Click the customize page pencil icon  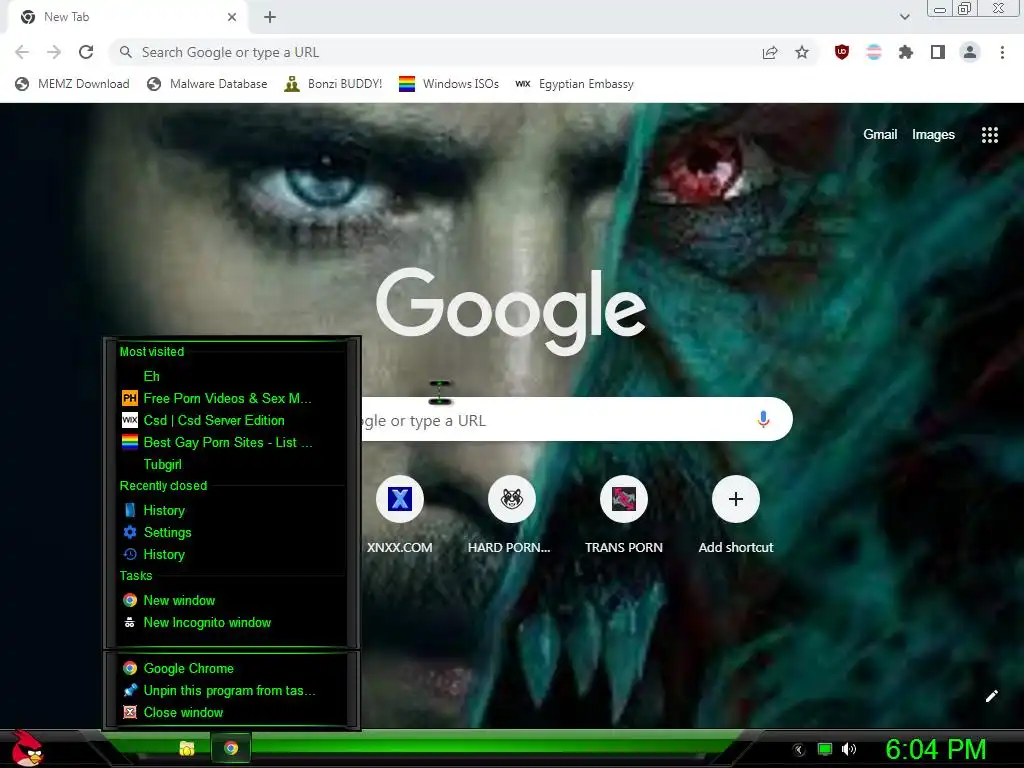991,696
